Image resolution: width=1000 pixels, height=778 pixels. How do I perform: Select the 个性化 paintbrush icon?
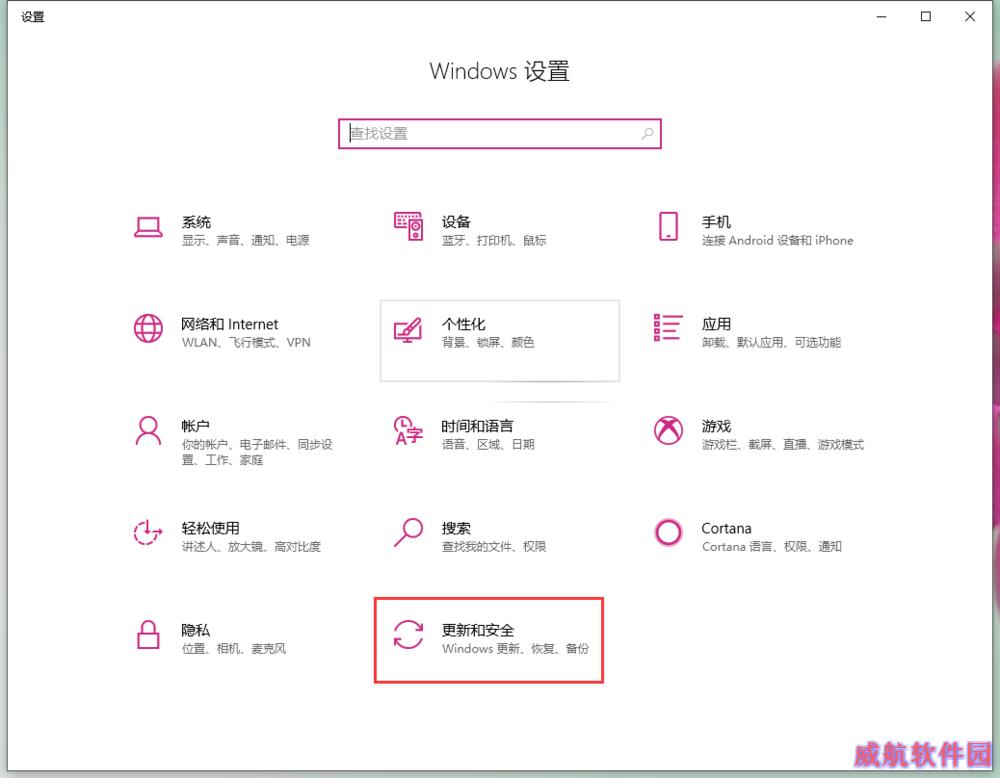(408, 329)
